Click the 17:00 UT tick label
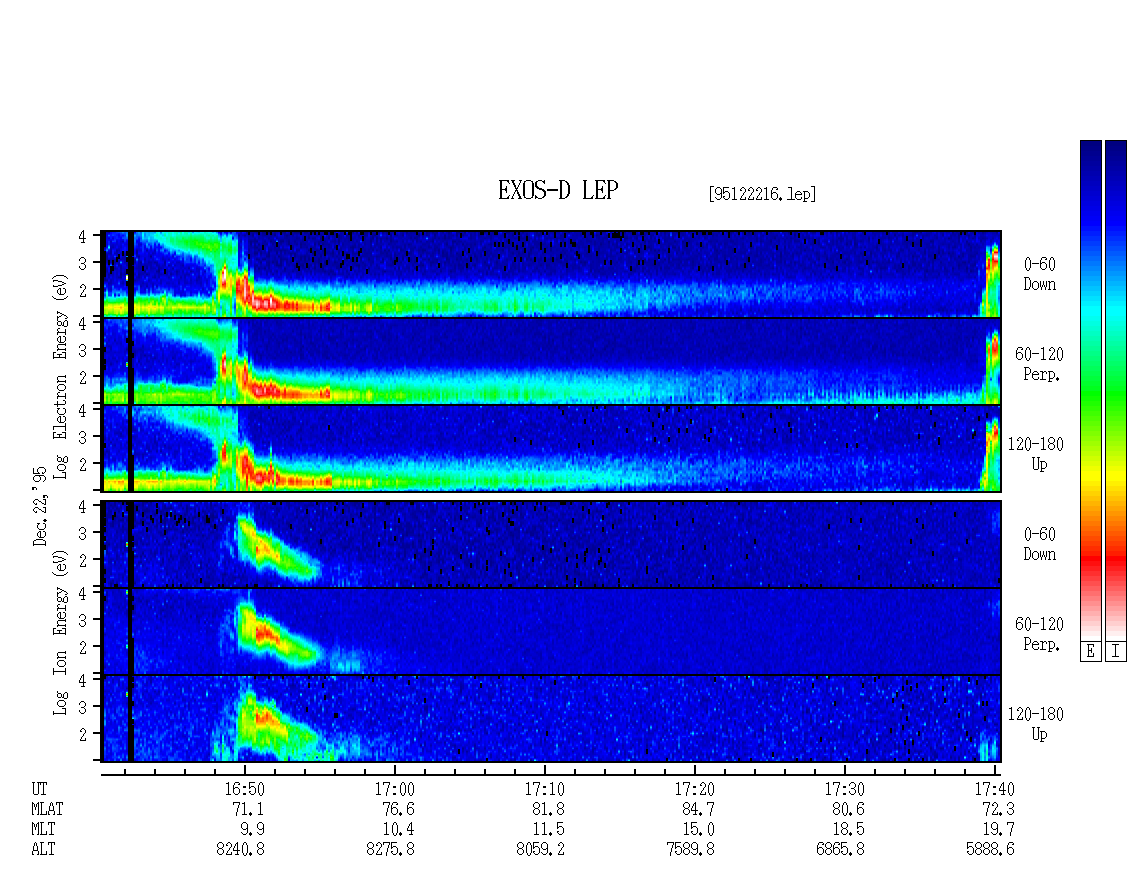This screenshot has width=1130, height=875. tap(394, 789)
